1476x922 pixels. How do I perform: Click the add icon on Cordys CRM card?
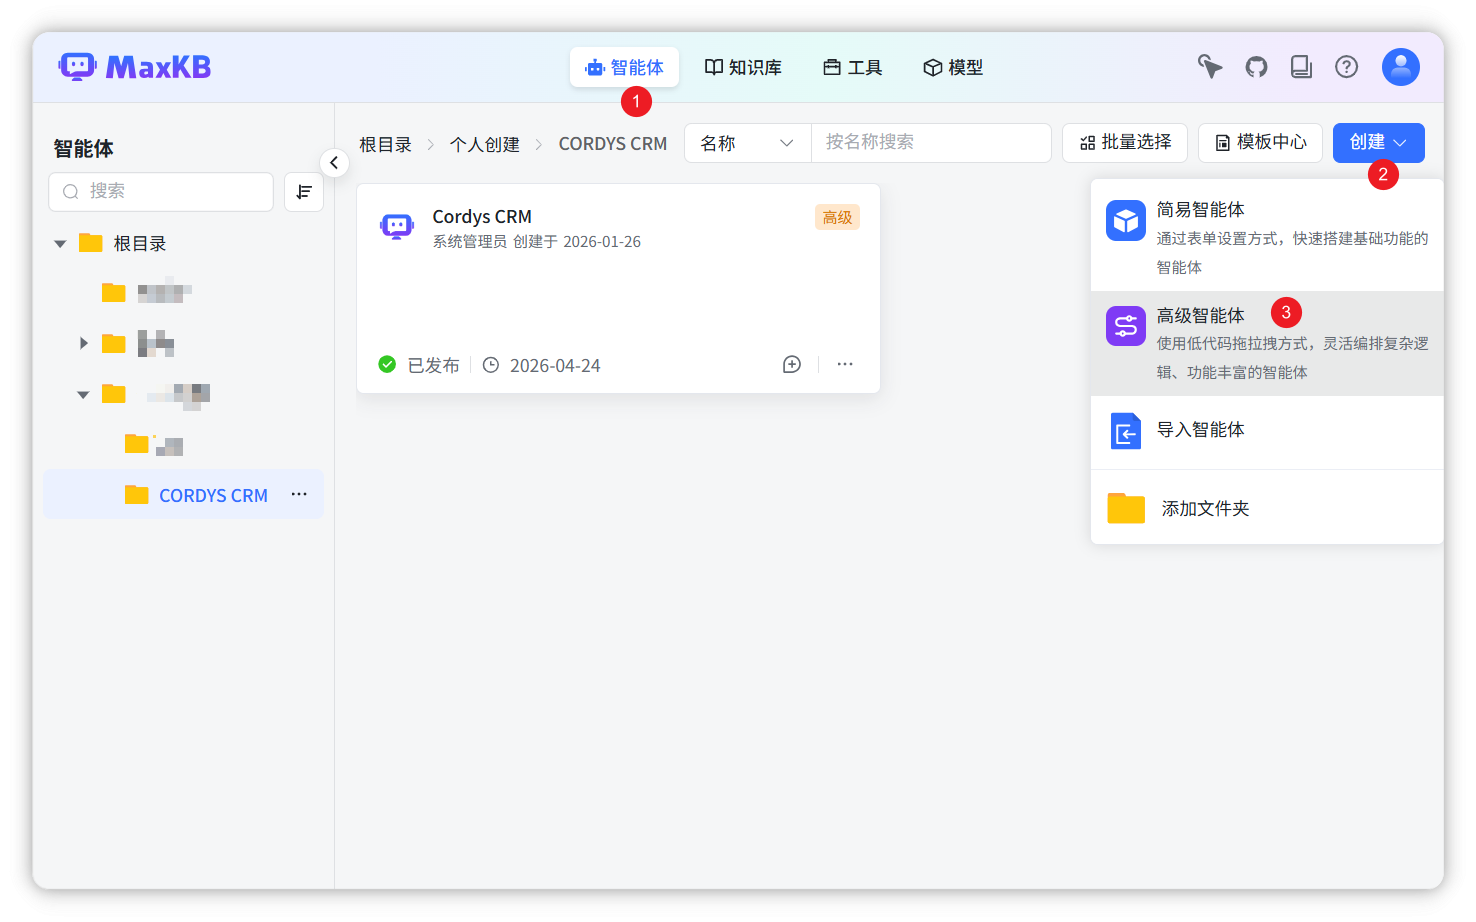coord(792,365)
